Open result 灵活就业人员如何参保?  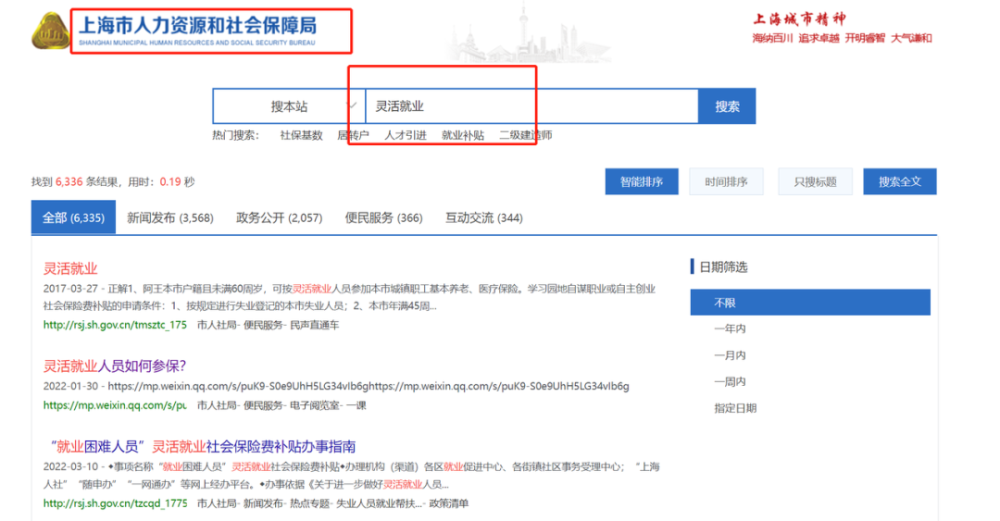(115, 366)
